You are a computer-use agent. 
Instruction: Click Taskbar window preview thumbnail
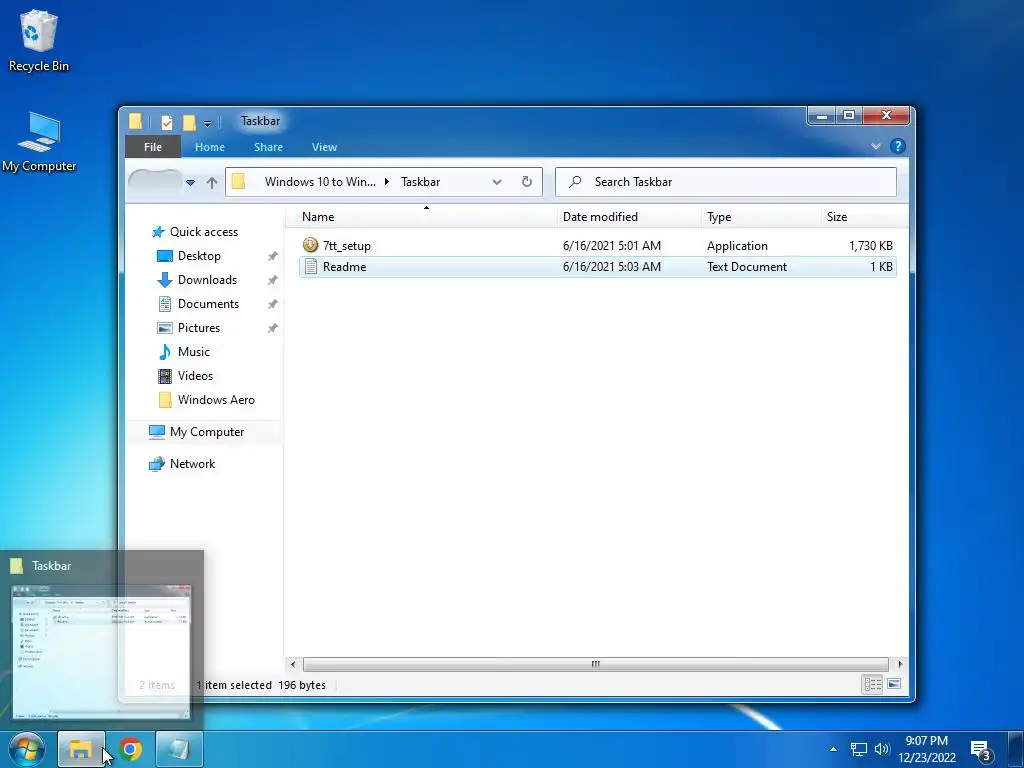click(x=102, y=652)
